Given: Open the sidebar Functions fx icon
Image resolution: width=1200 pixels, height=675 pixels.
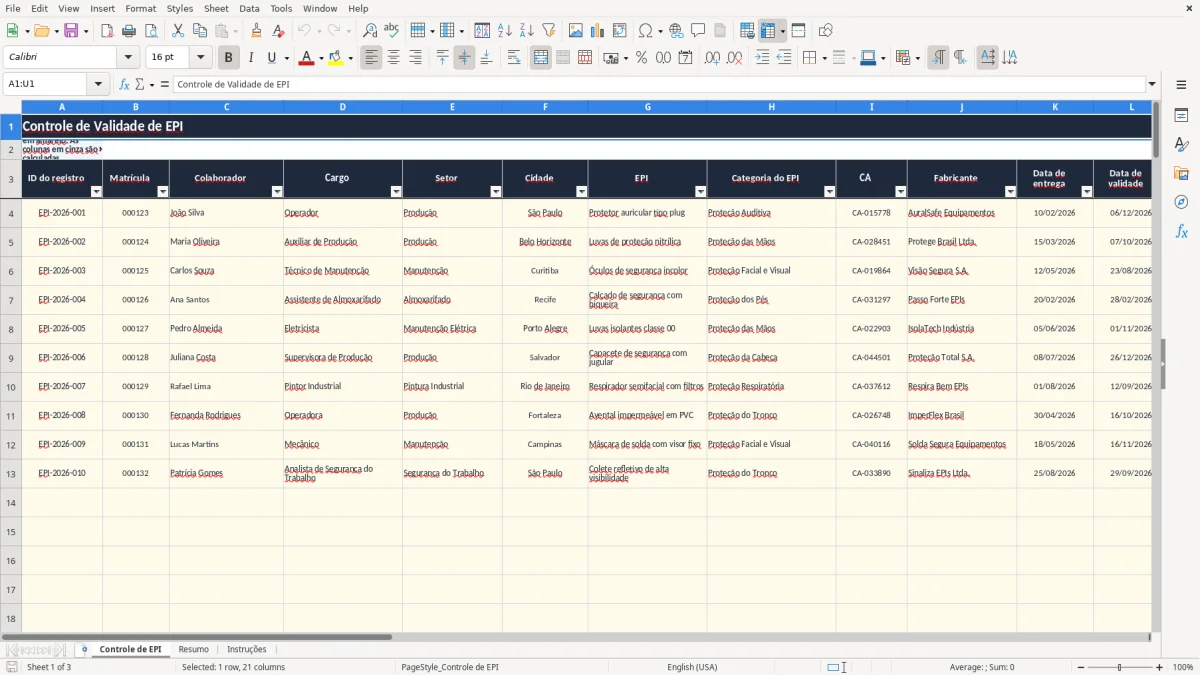Looking at the screenshot, I should click(x=1181, y=231).
